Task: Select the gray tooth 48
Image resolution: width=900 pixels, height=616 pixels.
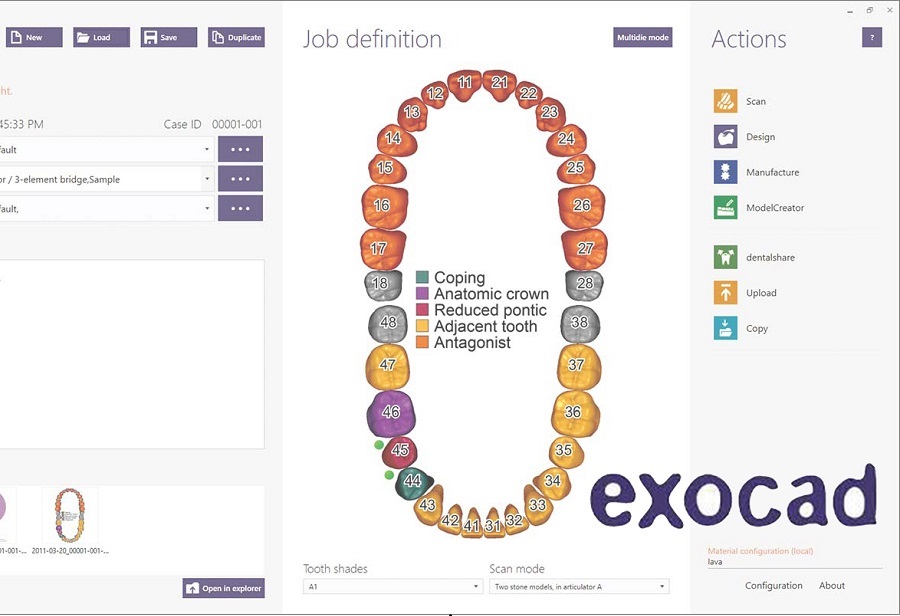Action: pos(387,324)
